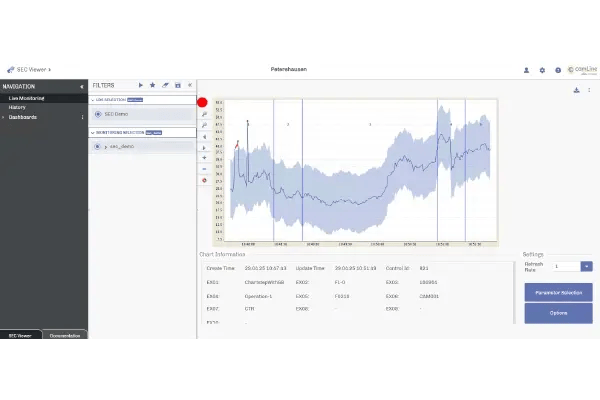Image resolution: width=600 pixels, height=400 pixels.
Task: Collapse the Monitoring Selection section
Action: 92,132
